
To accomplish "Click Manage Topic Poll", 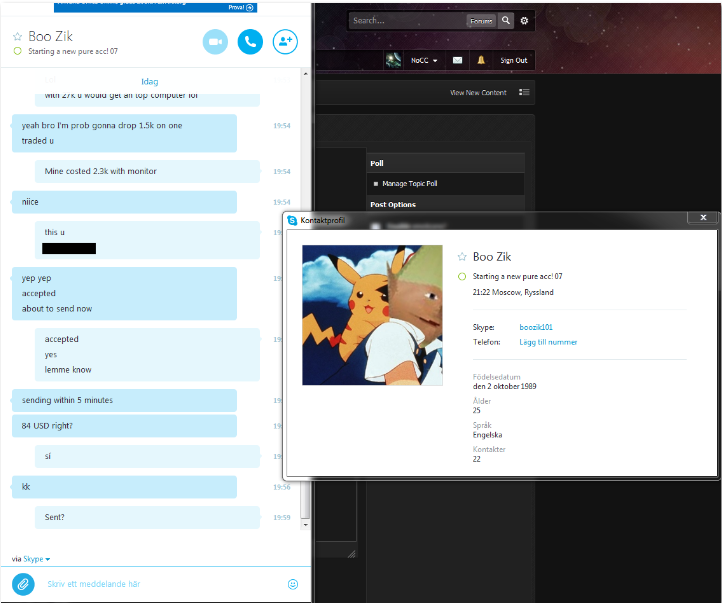I will (x=409, y=183).
